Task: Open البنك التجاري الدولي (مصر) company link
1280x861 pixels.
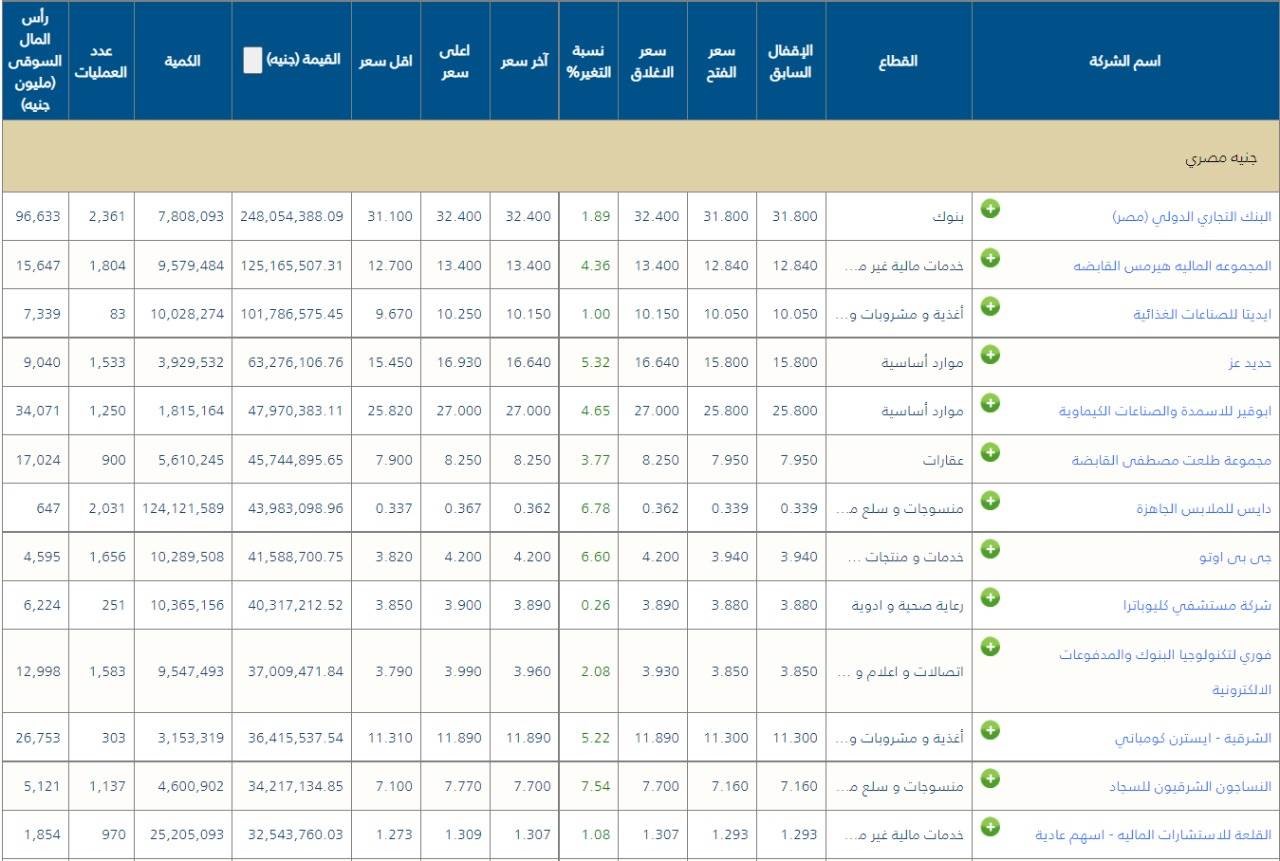Action: [x=1192, y=217]
